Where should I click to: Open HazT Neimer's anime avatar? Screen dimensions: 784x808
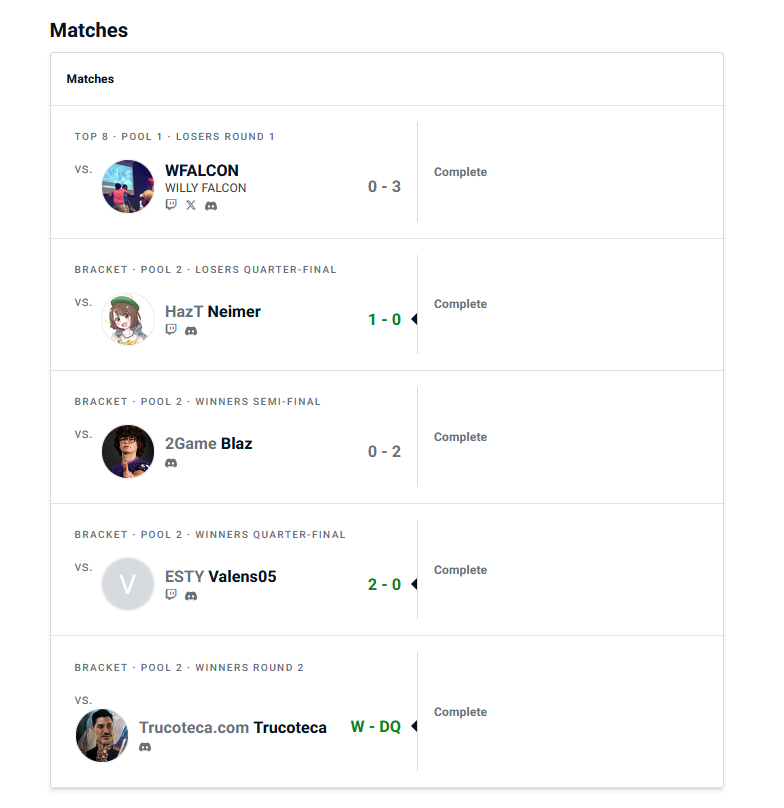128,319
